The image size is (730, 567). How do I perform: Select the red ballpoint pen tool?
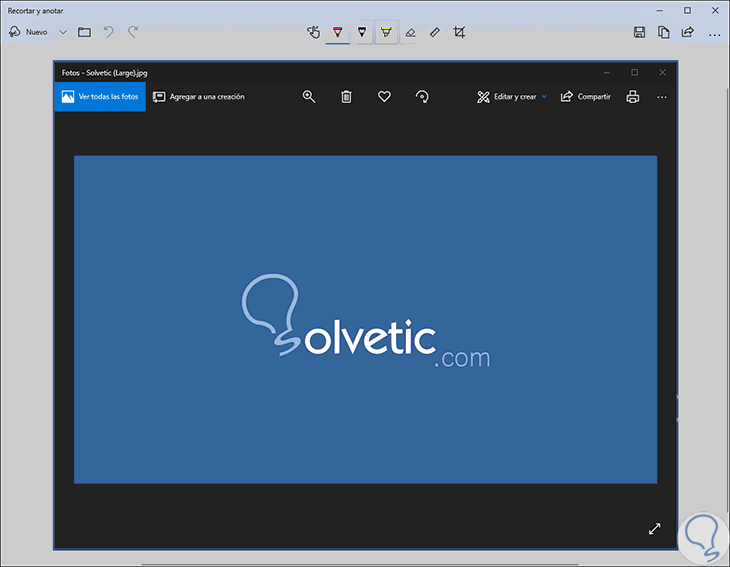click(x=338, y=32)
